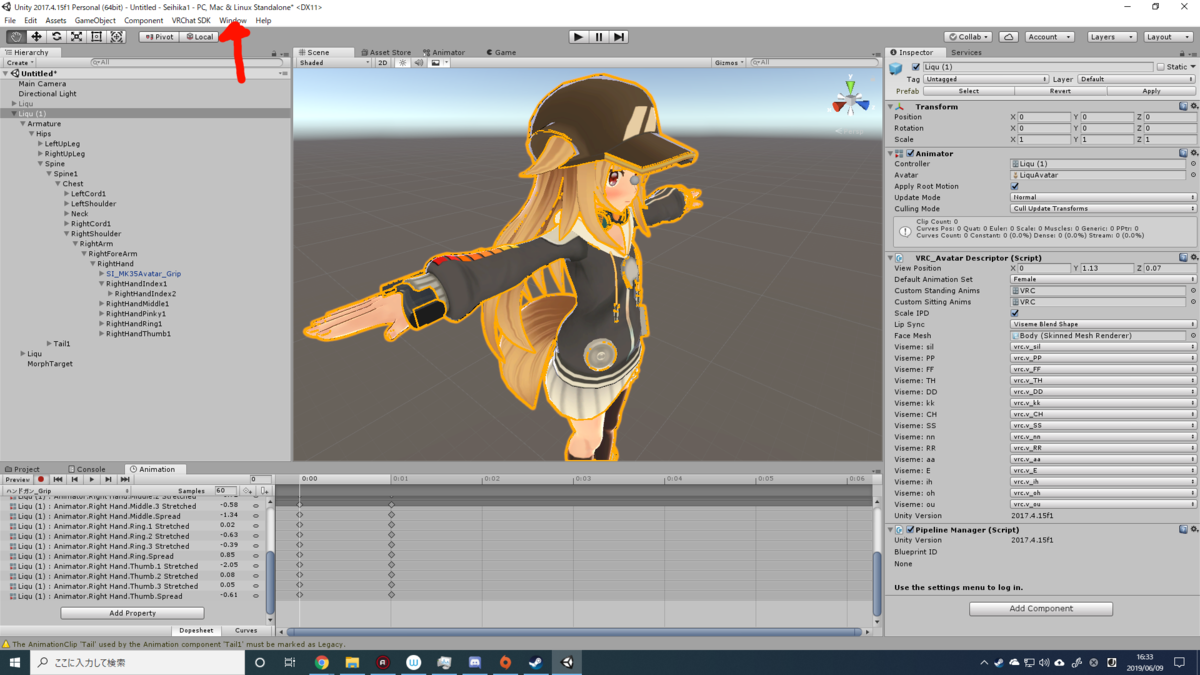Viewport: 1200px width, 675px height.
Task: Toggle scene audio with the speaker icon
Action: point(419,63)
